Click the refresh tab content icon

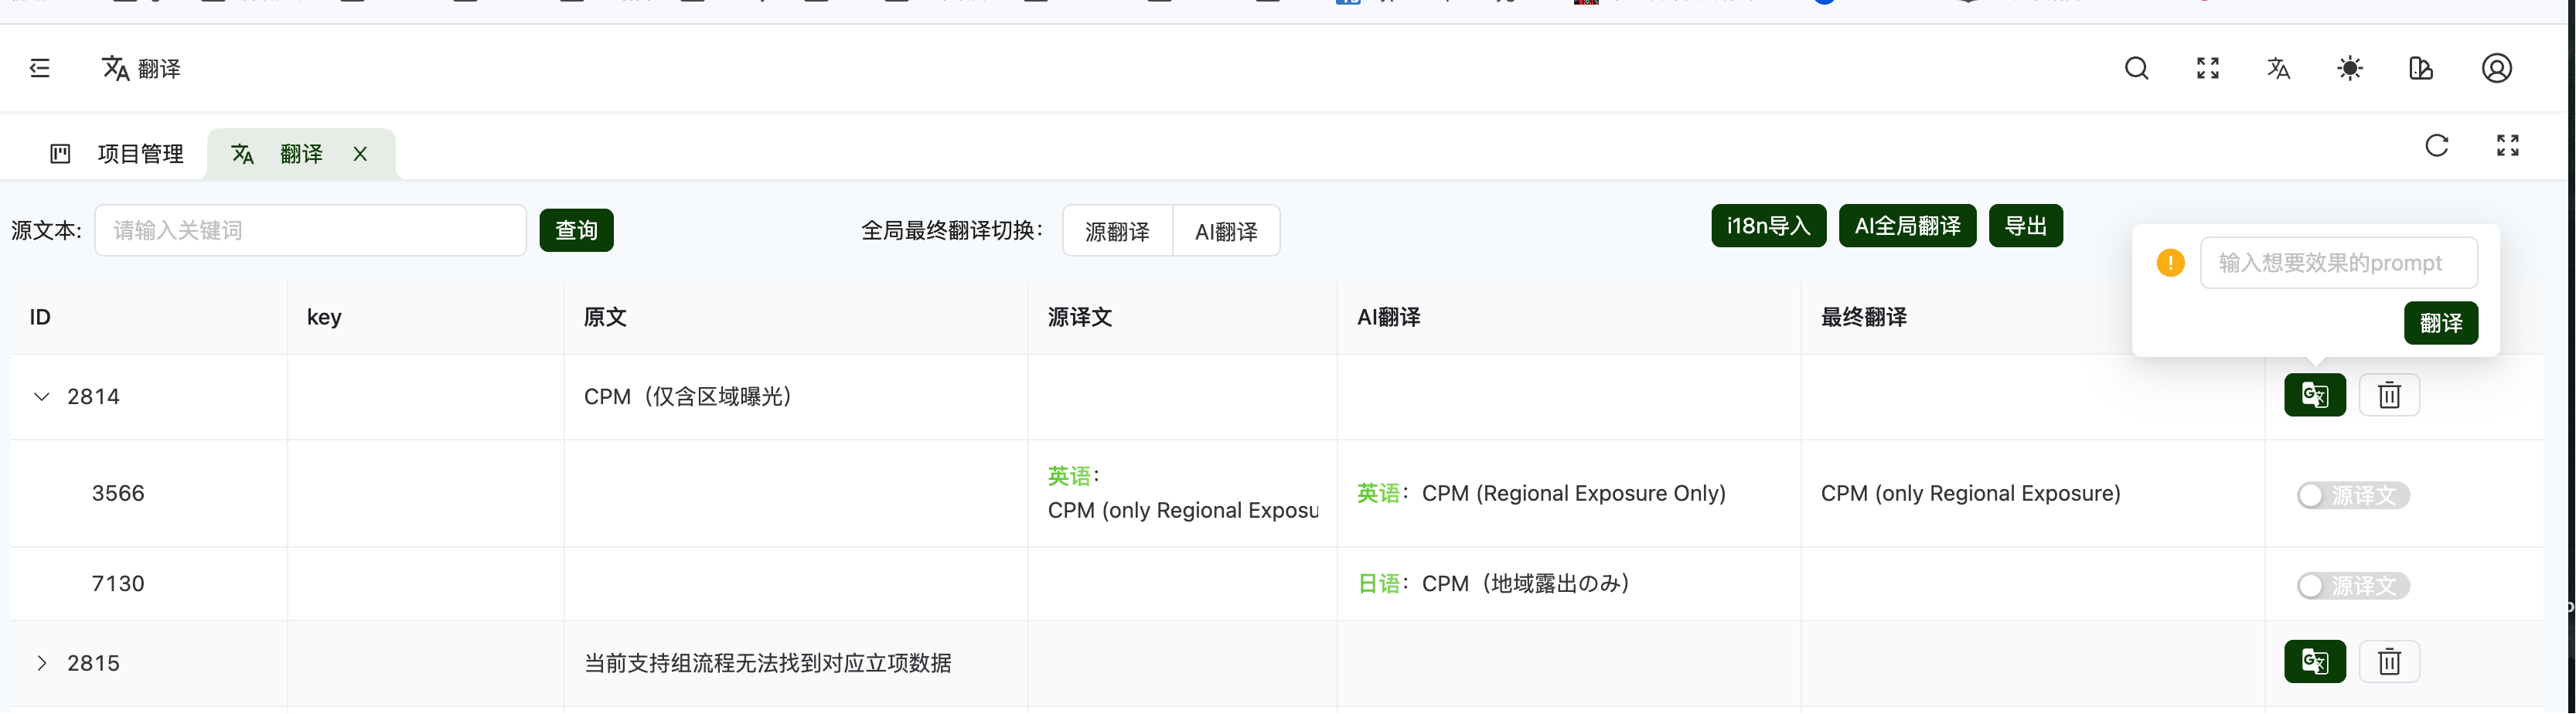coord(2436,145)
